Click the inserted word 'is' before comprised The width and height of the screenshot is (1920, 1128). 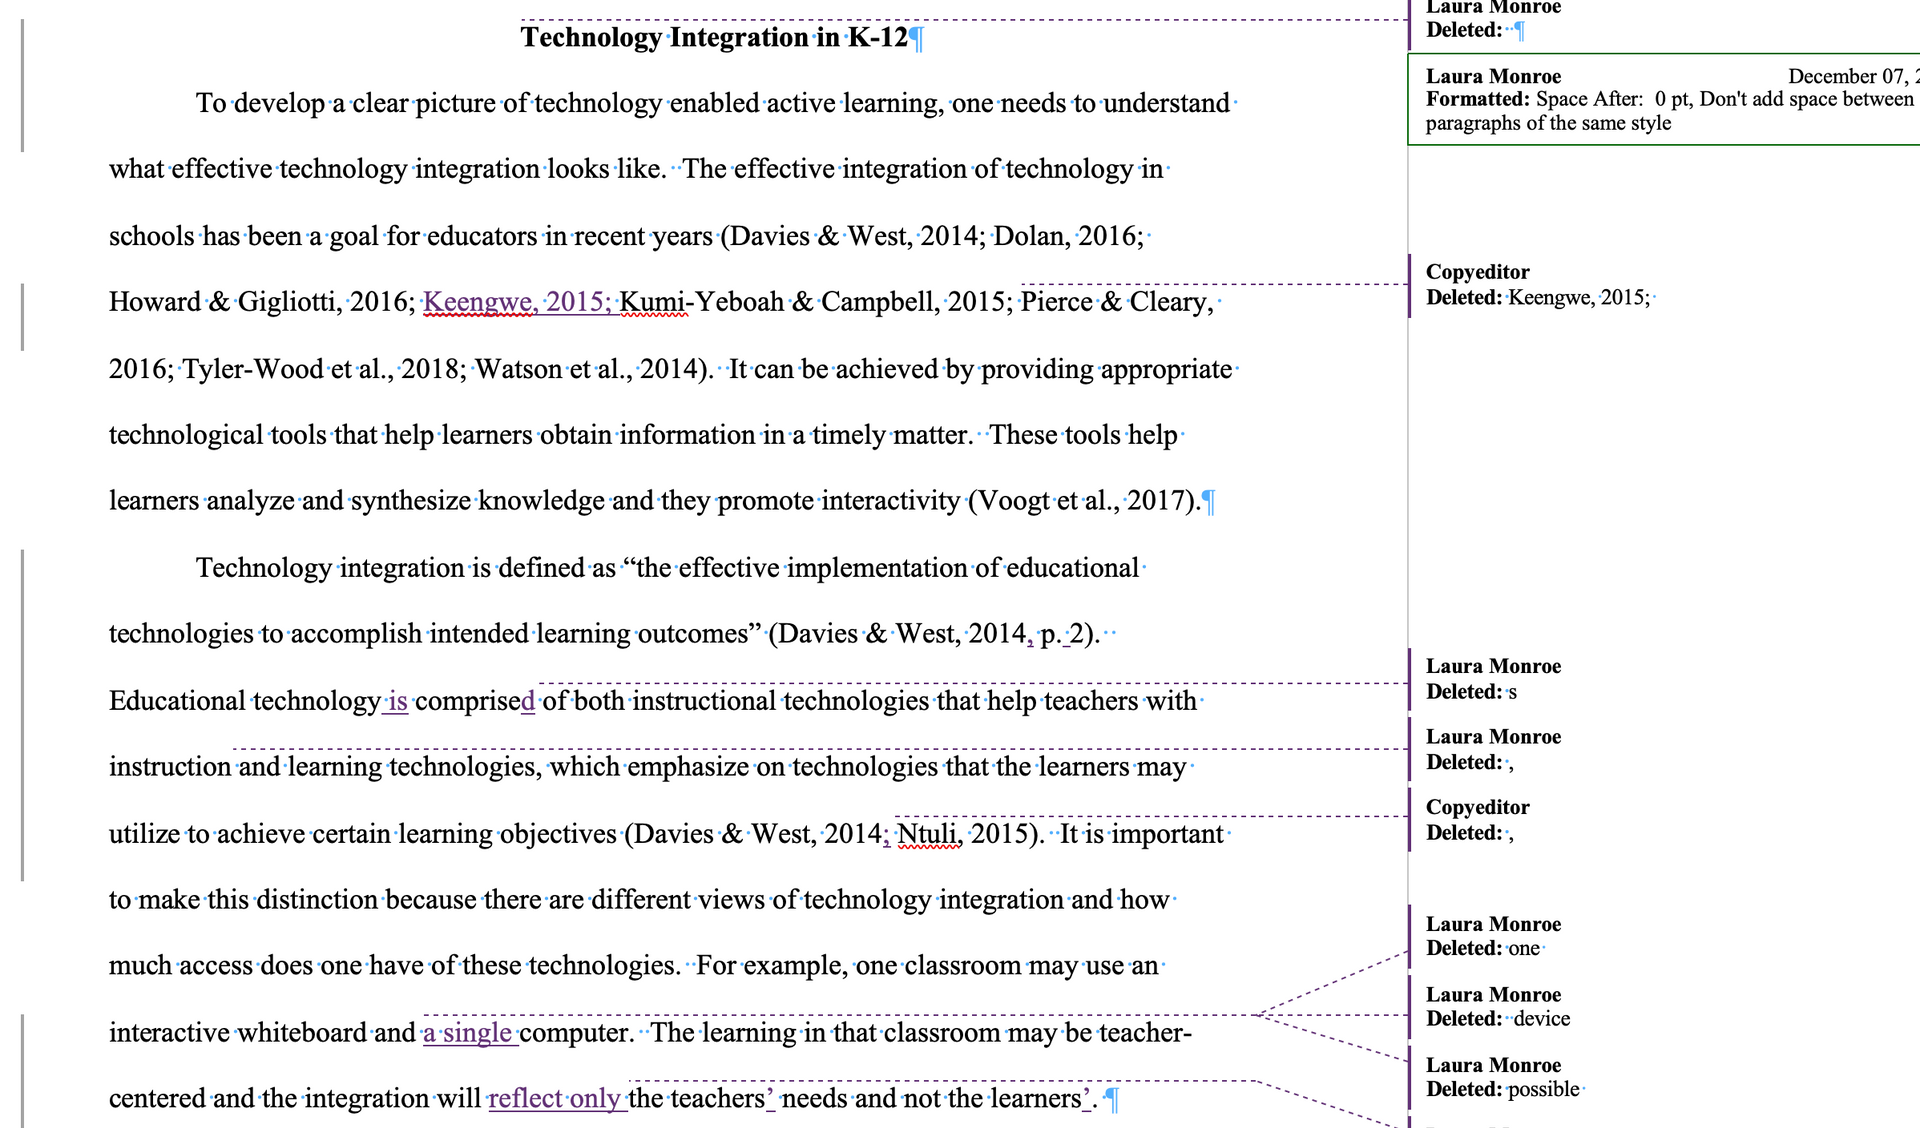(398, 701)
